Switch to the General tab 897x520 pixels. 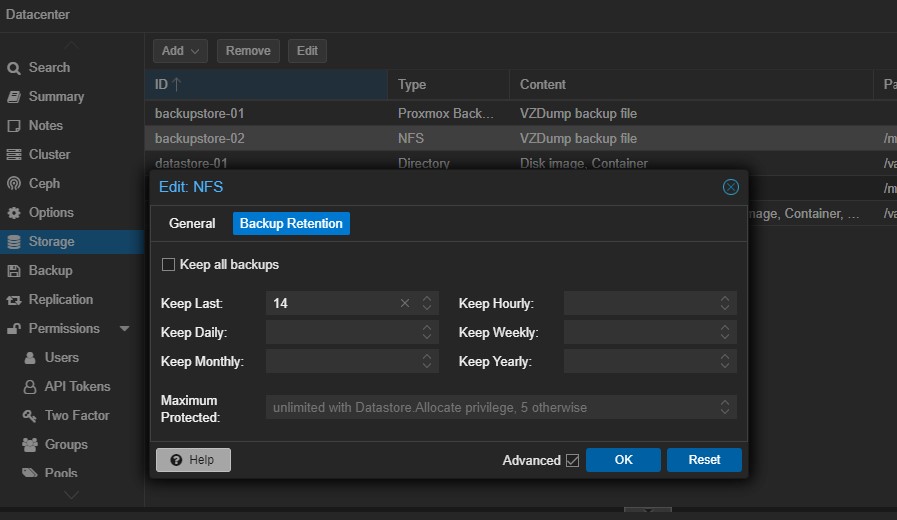[x=192, y=224]
